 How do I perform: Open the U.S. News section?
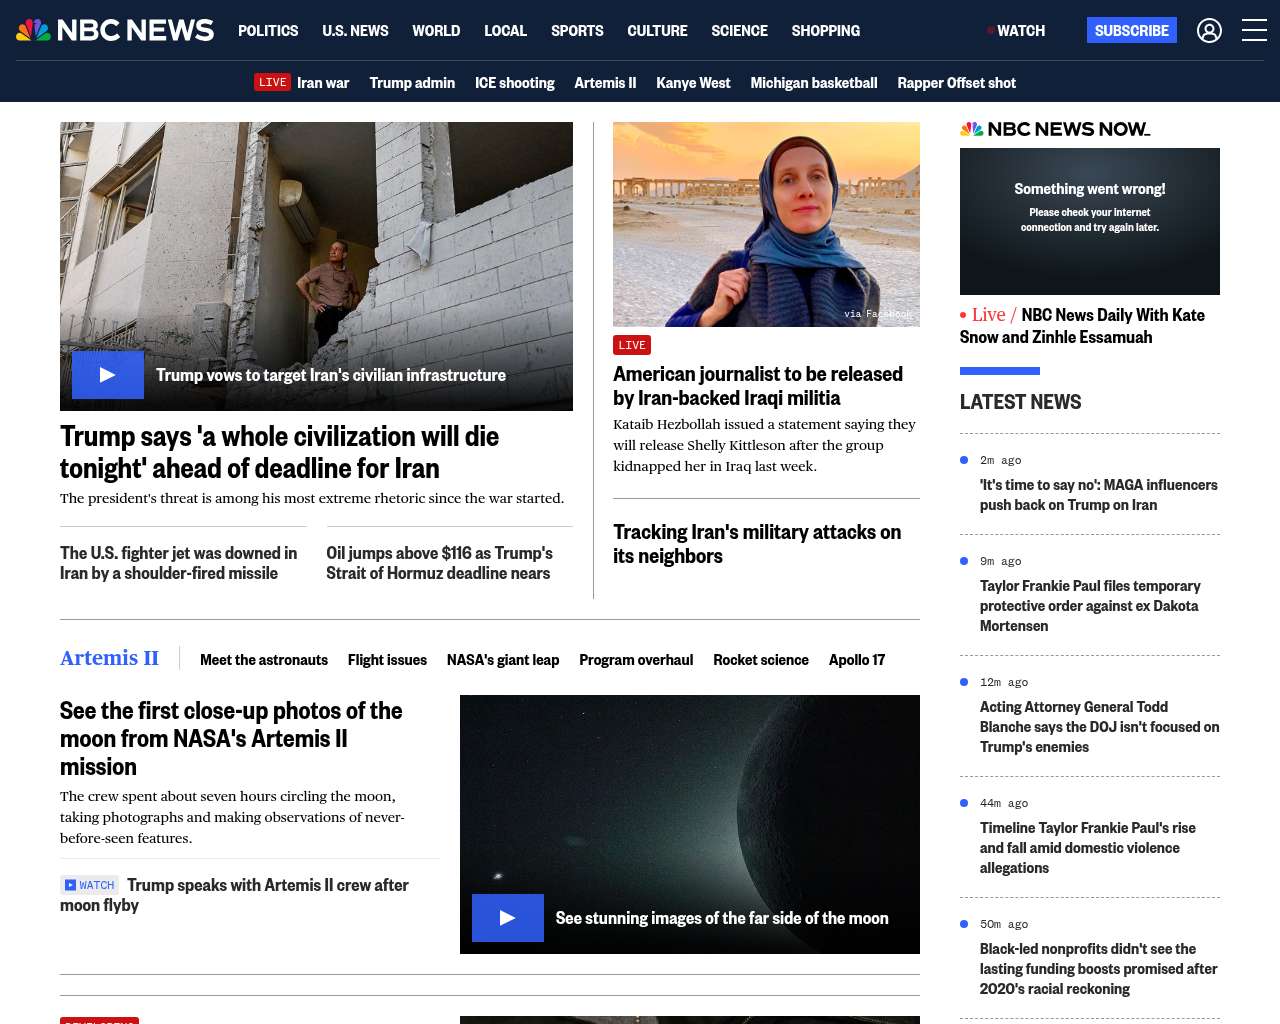click(355, 31)
